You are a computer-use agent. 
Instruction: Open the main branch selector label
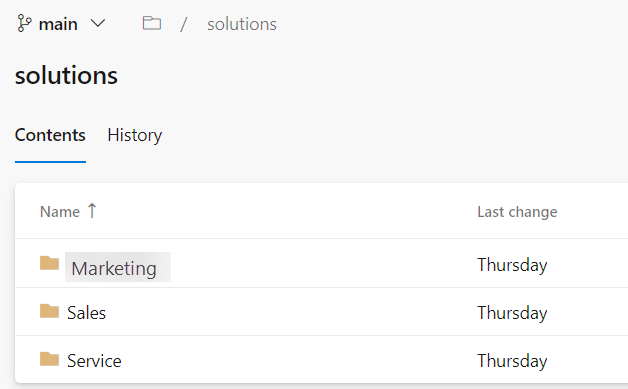pyautogui.click(x=58, y=24)
